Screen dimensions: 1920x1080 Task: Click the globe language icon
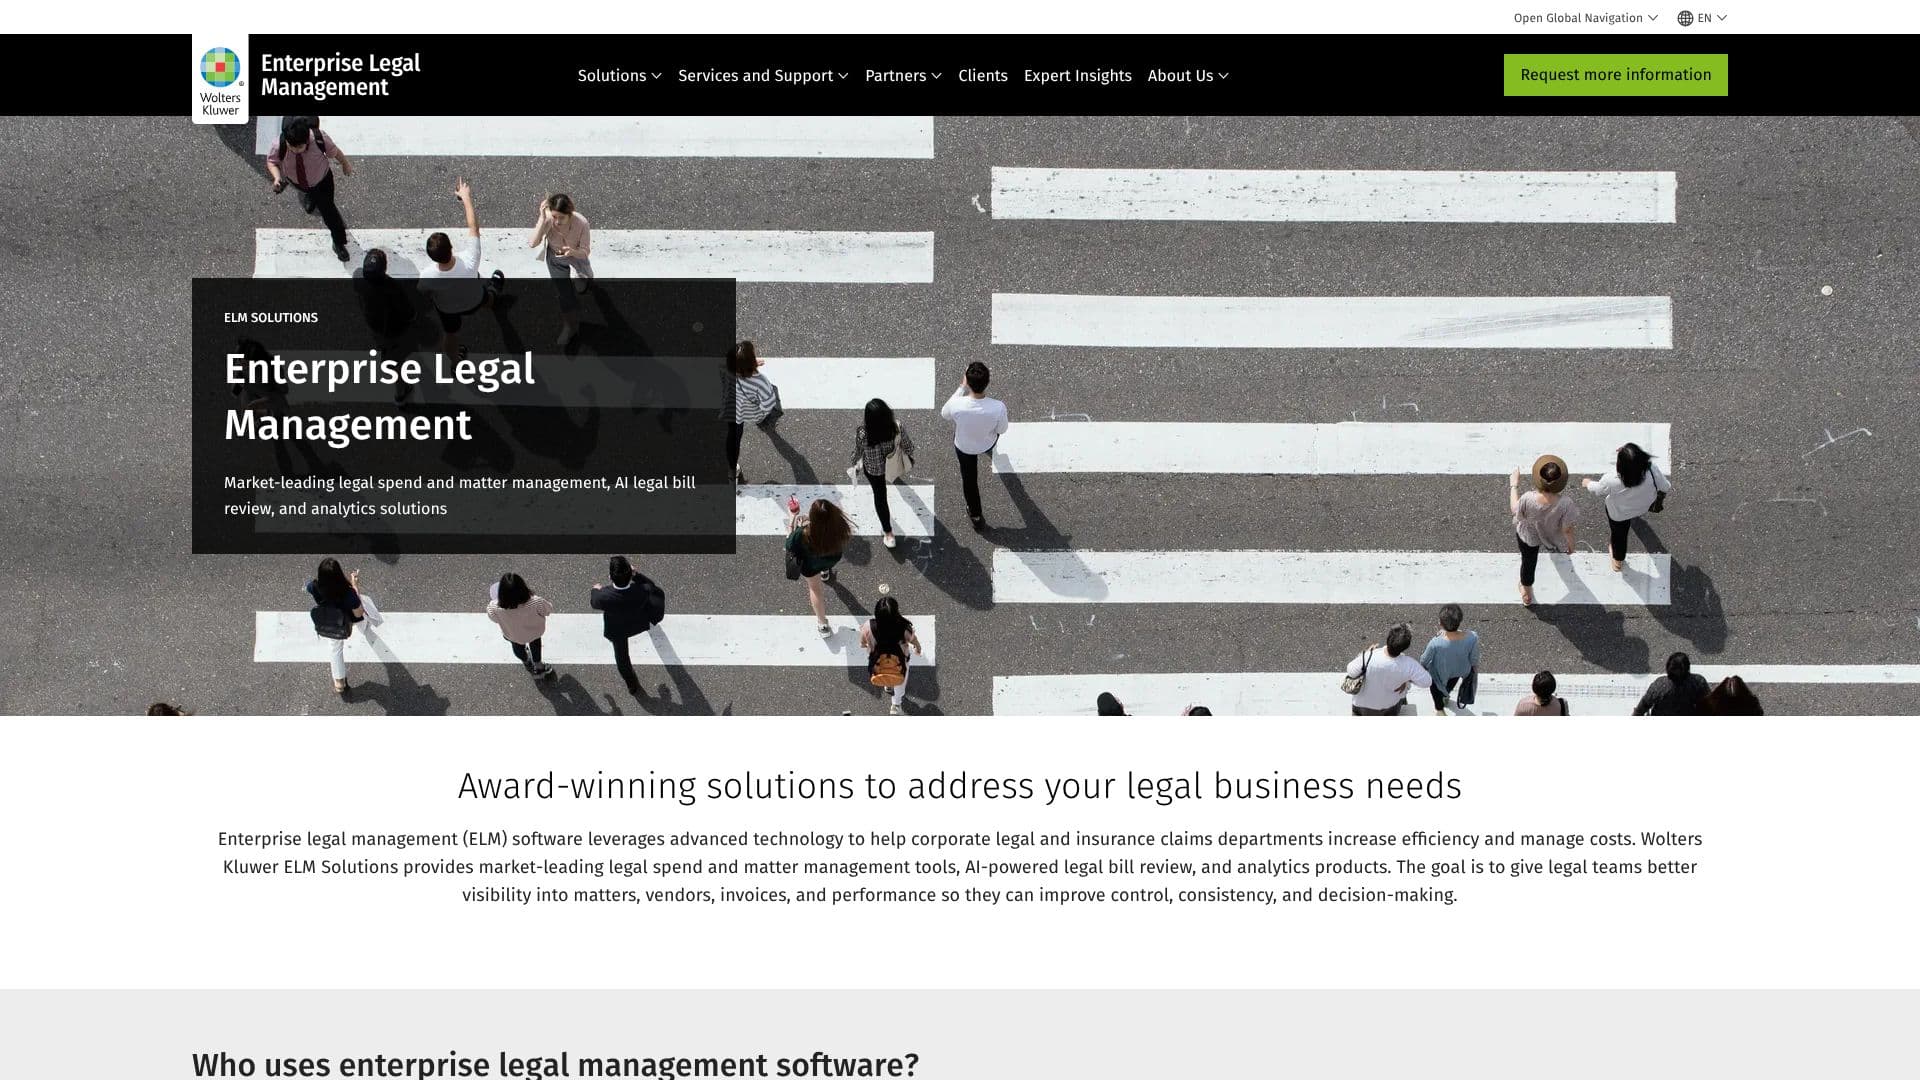pos(1685,18)
